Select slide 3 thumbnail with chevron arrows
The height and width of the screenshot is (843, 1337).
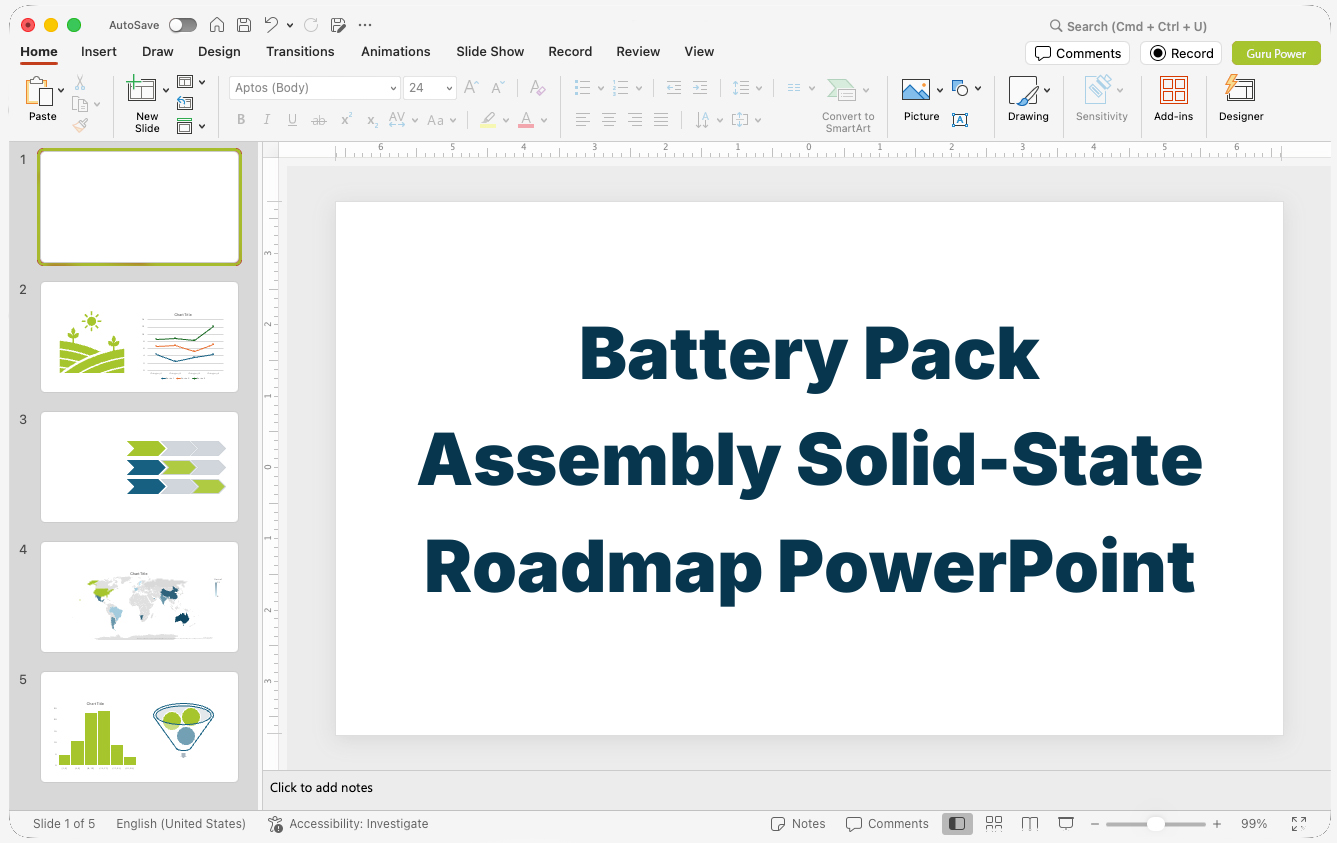(140, 467)
